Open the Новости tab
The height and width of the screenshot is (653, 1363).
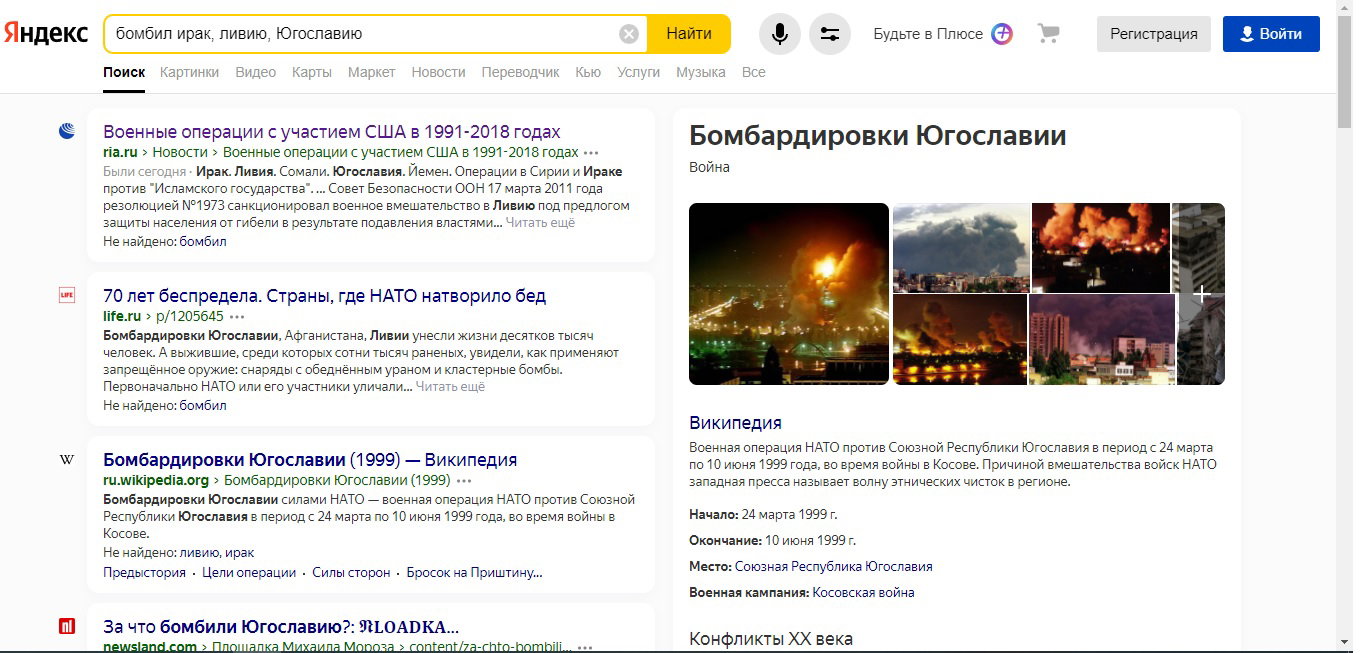tap(438, 72)
